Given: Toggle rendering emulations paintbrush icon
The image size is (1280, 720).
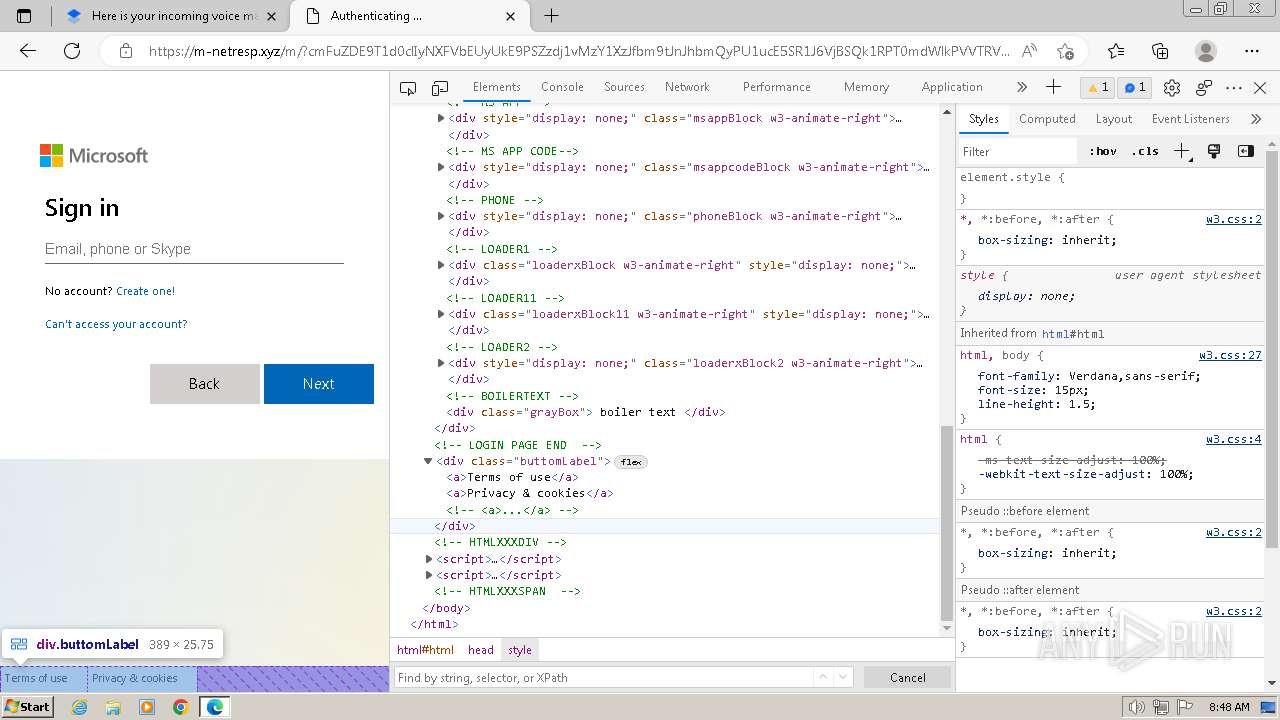Looking at the screenshot, I should click(1214, 151).
